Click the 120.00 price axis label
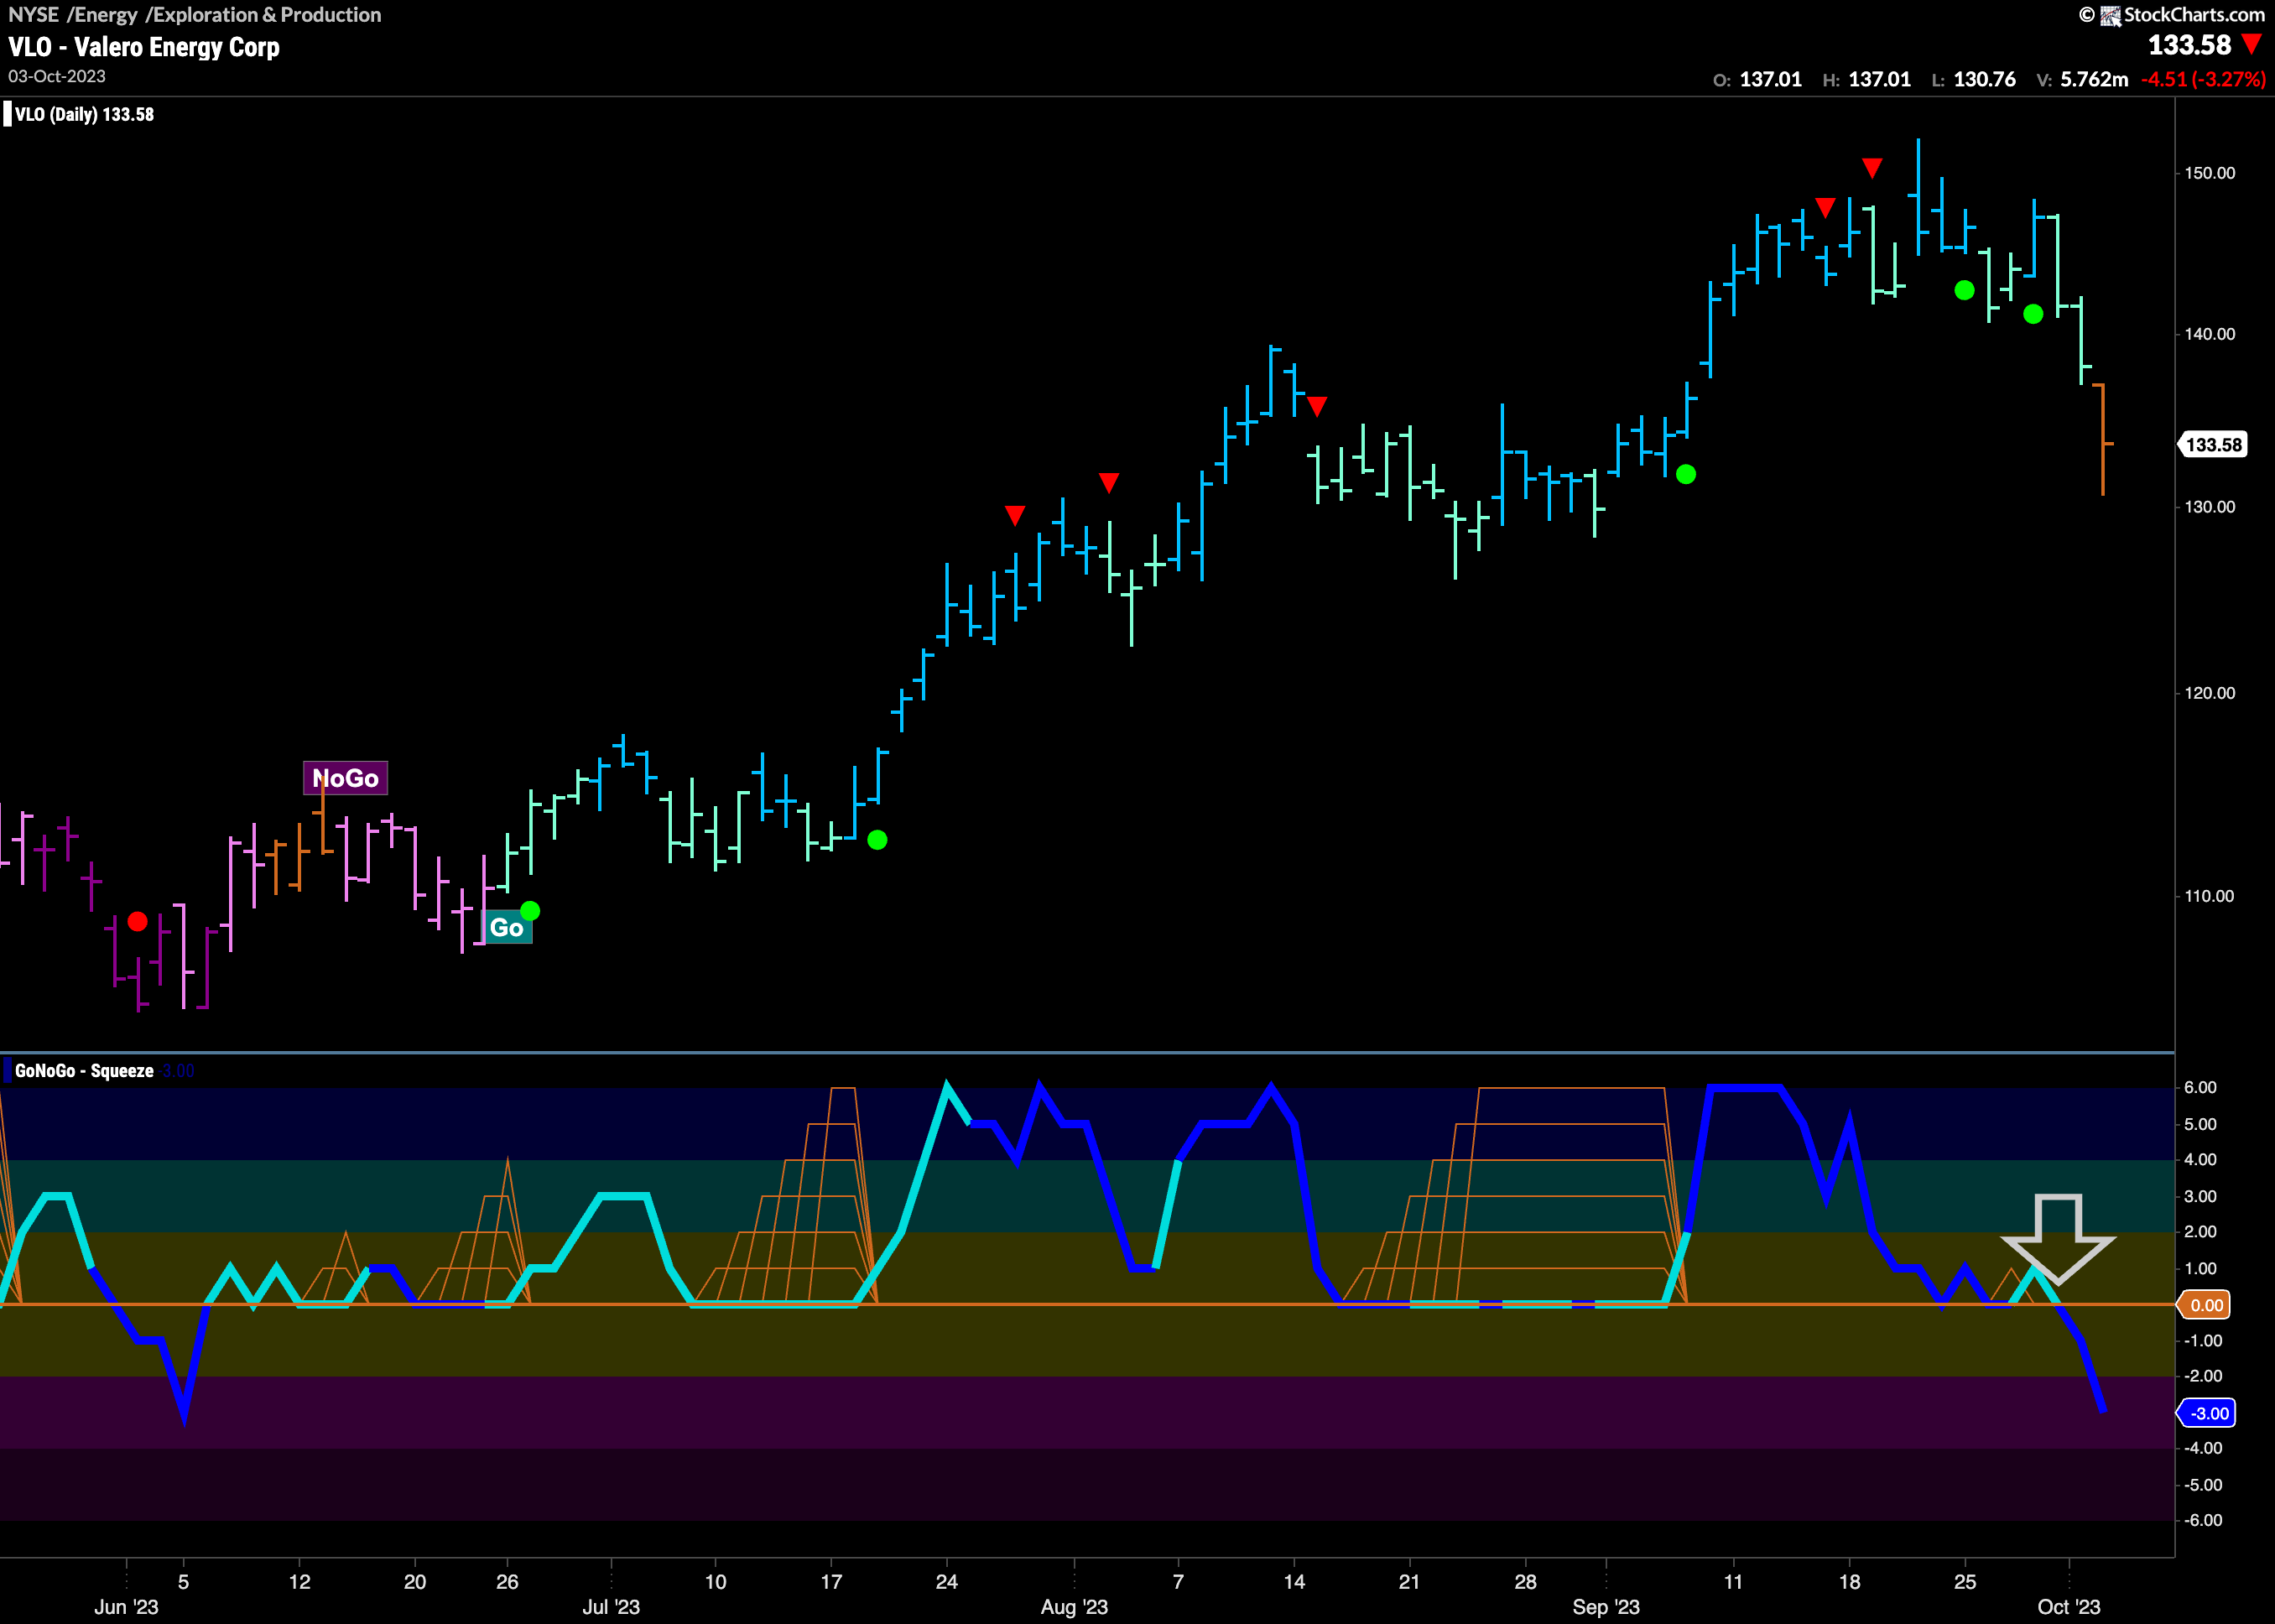 click(x=2209, y=693)
